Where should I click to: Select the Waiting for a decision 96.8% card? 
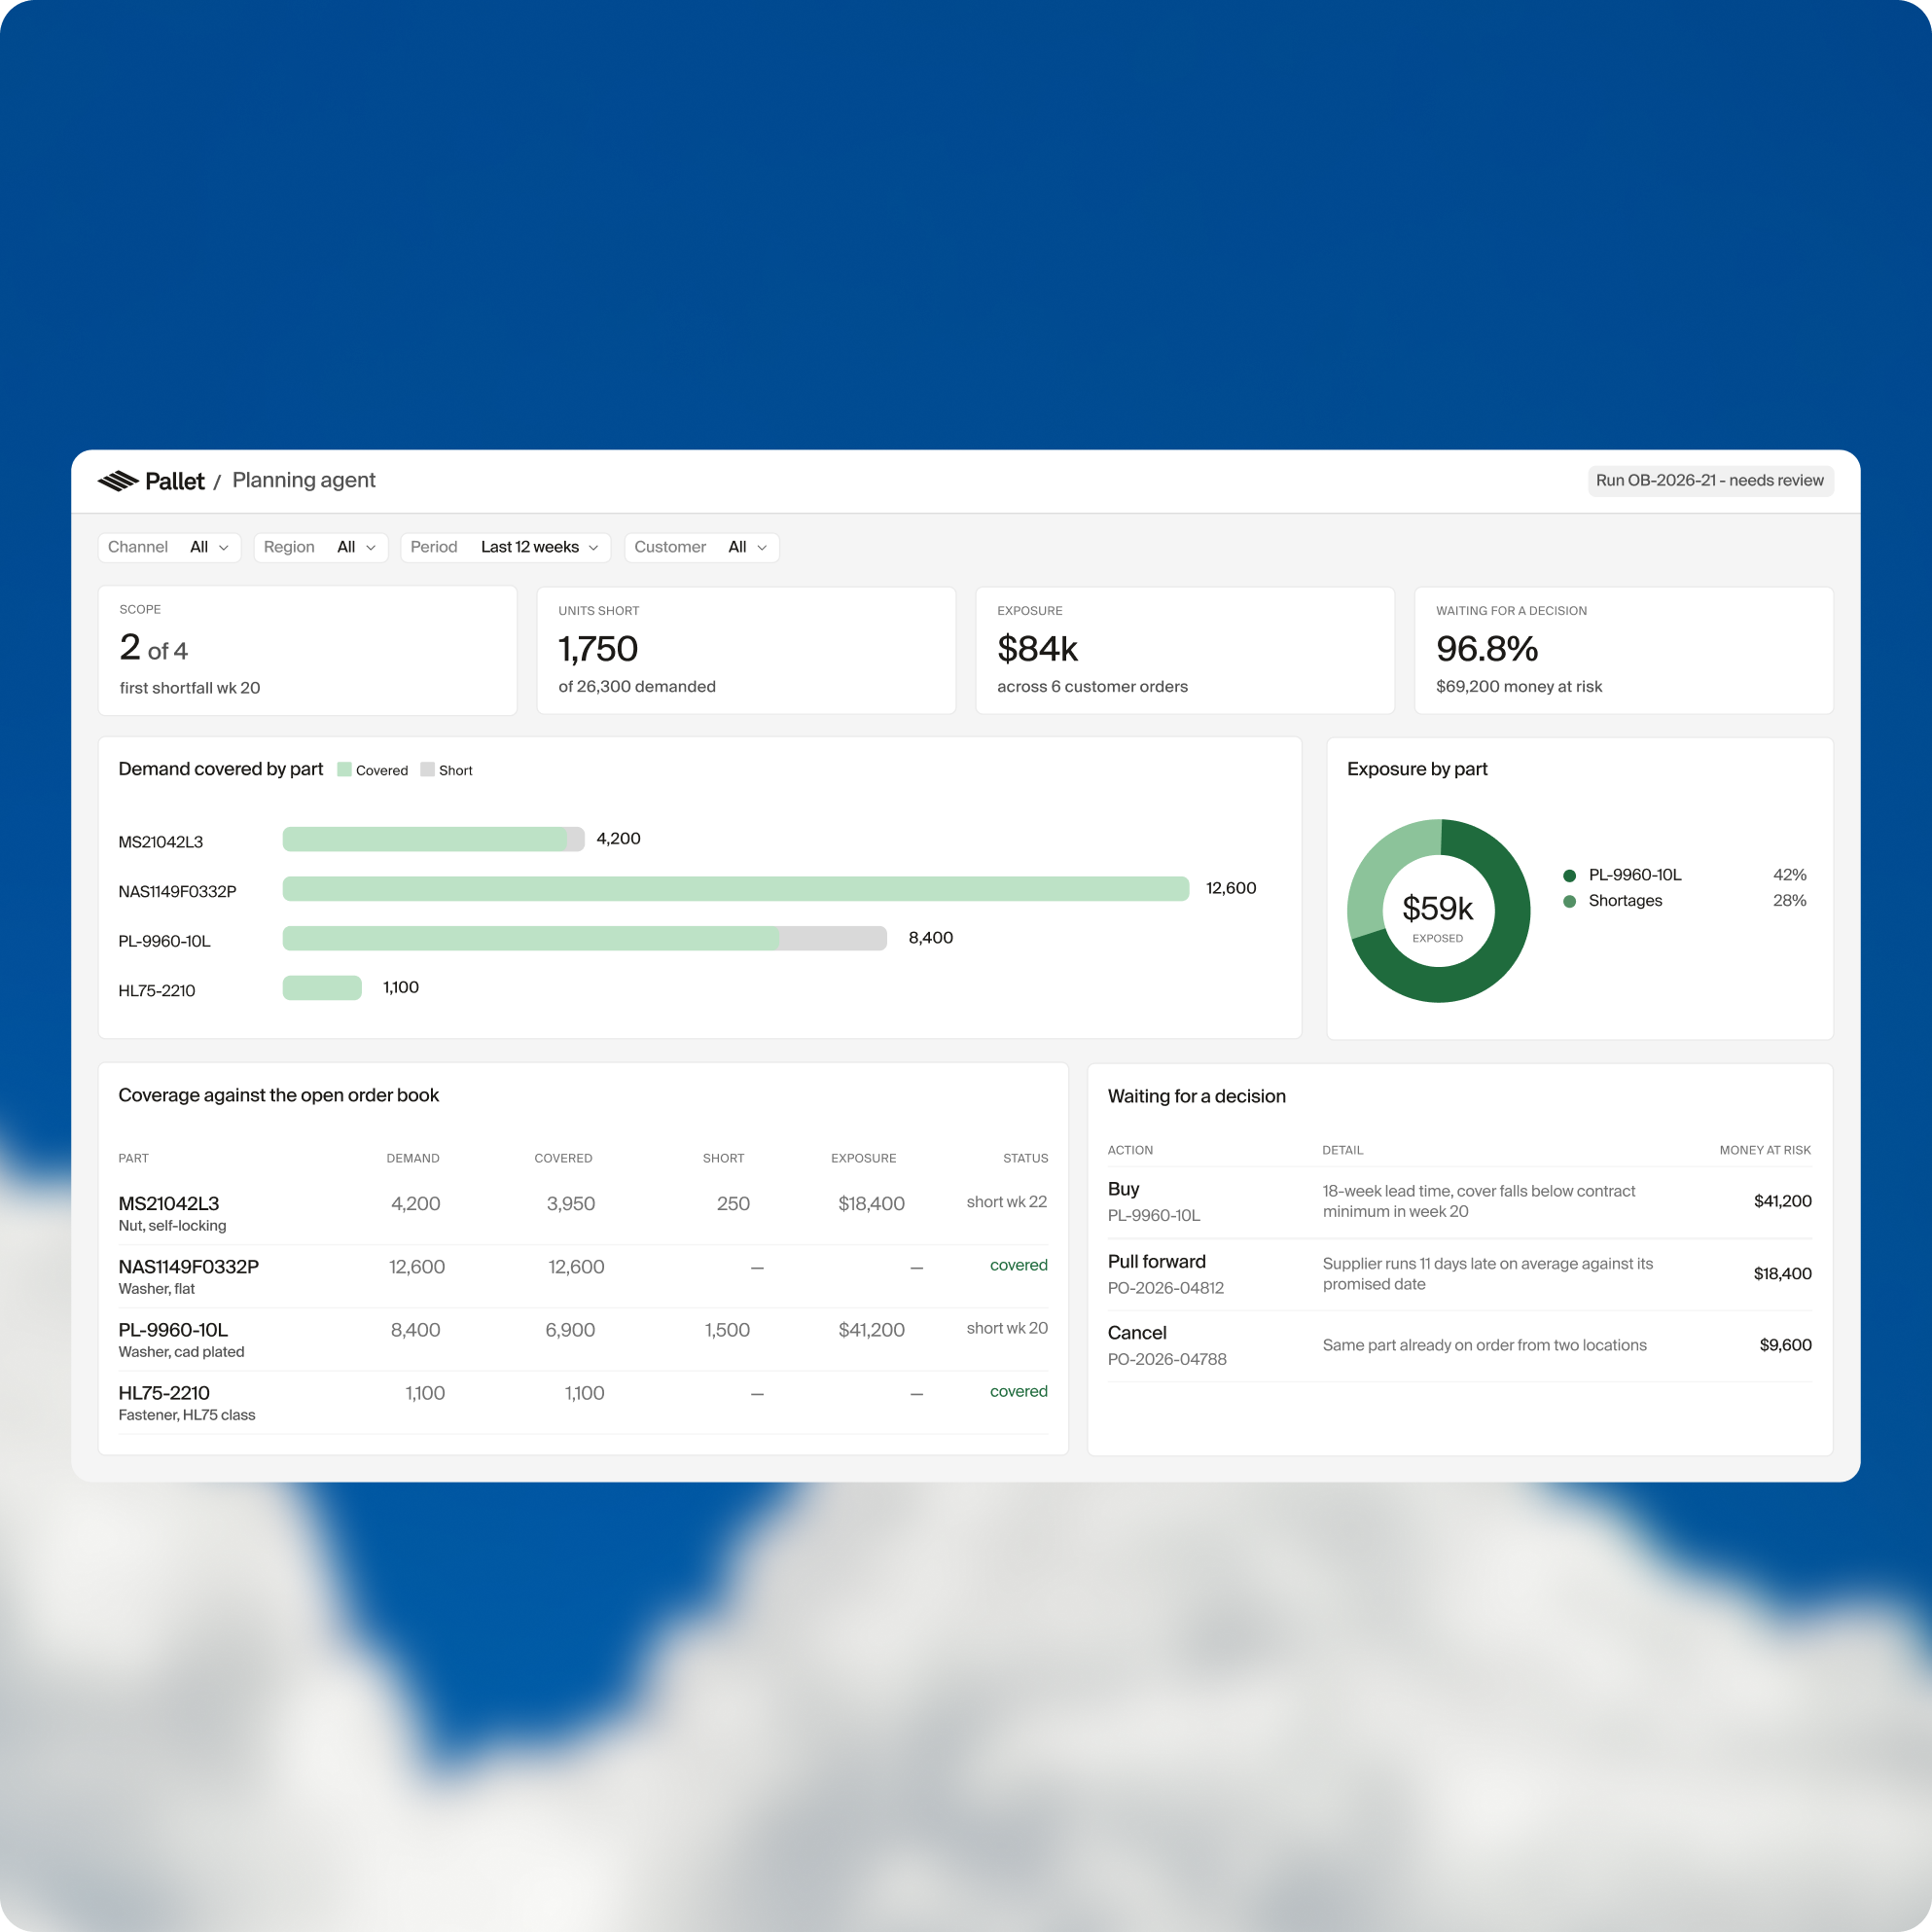tap(1624, 650)
